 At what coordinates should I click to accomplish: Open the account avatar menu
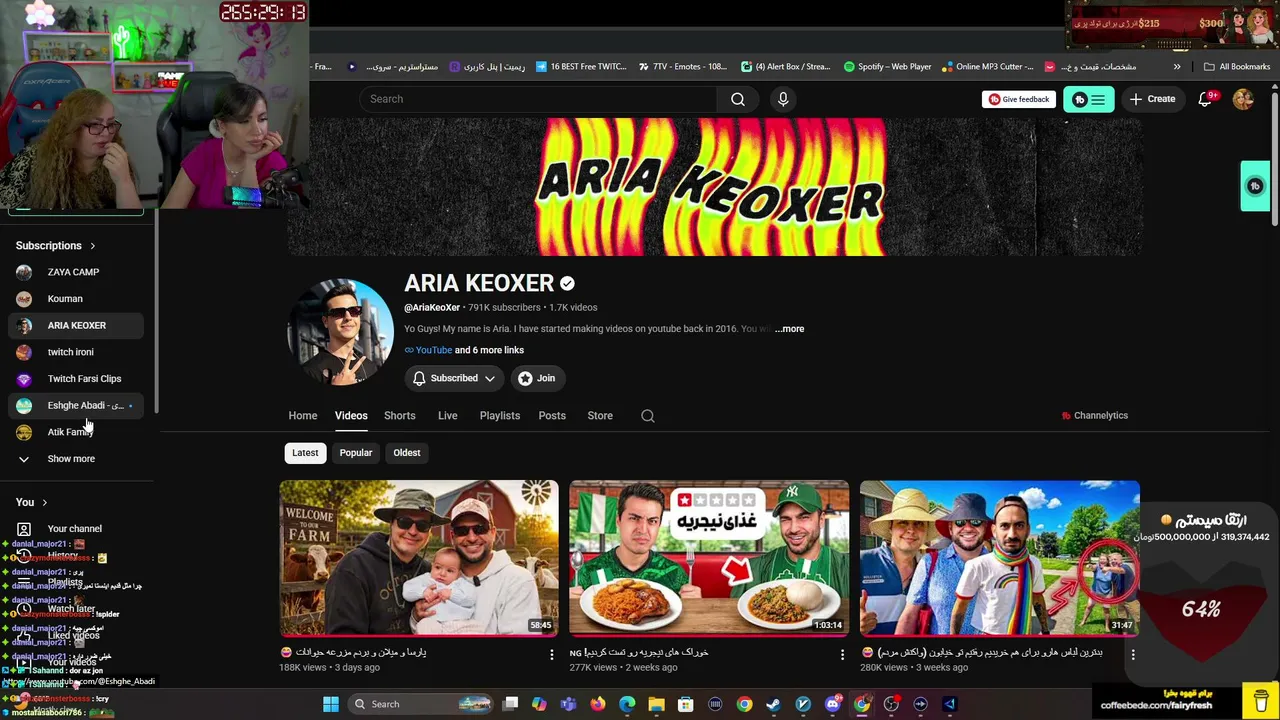pyautogui.click(x=1243, y=99)
